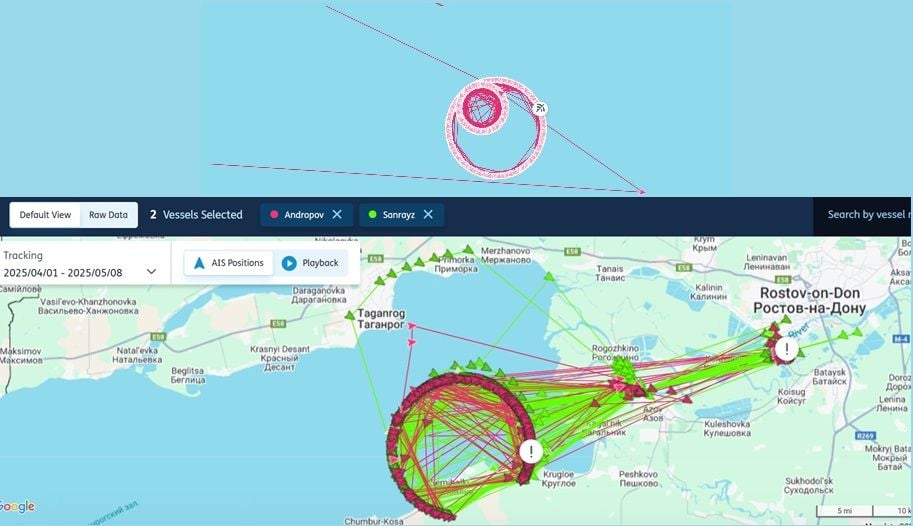Click the AIS Positions arrow icon

(199, 263)
